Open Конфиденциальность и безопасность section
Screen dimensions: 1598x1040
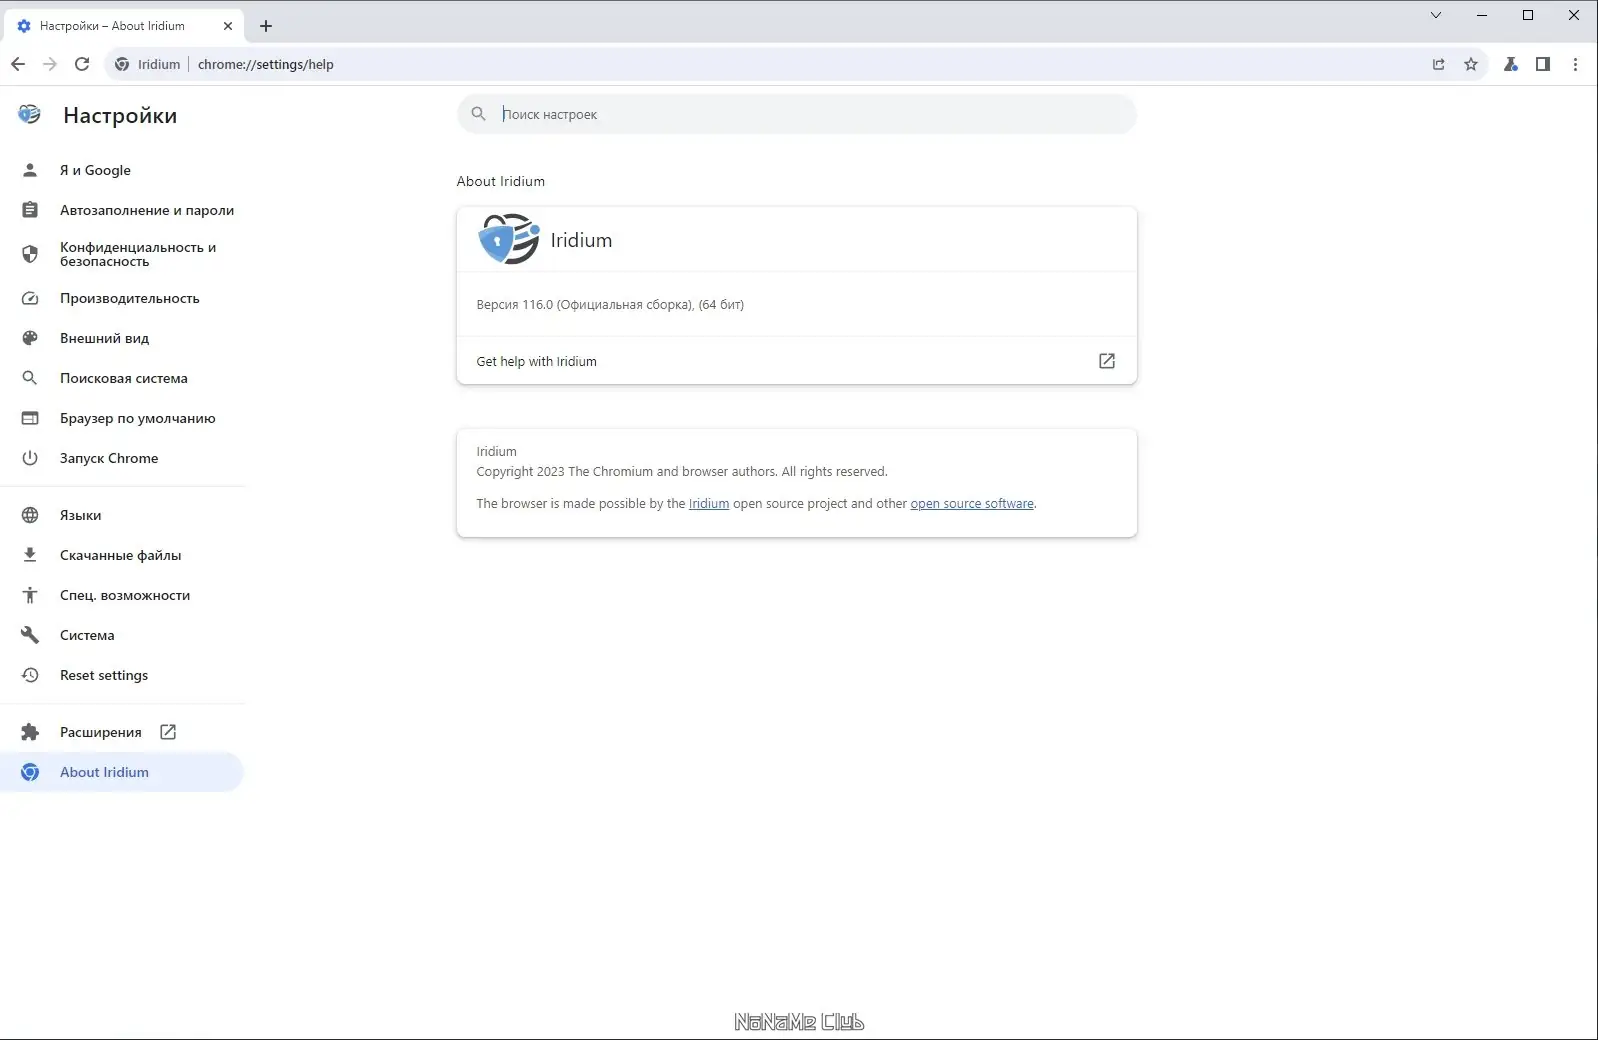pos(122,254)
